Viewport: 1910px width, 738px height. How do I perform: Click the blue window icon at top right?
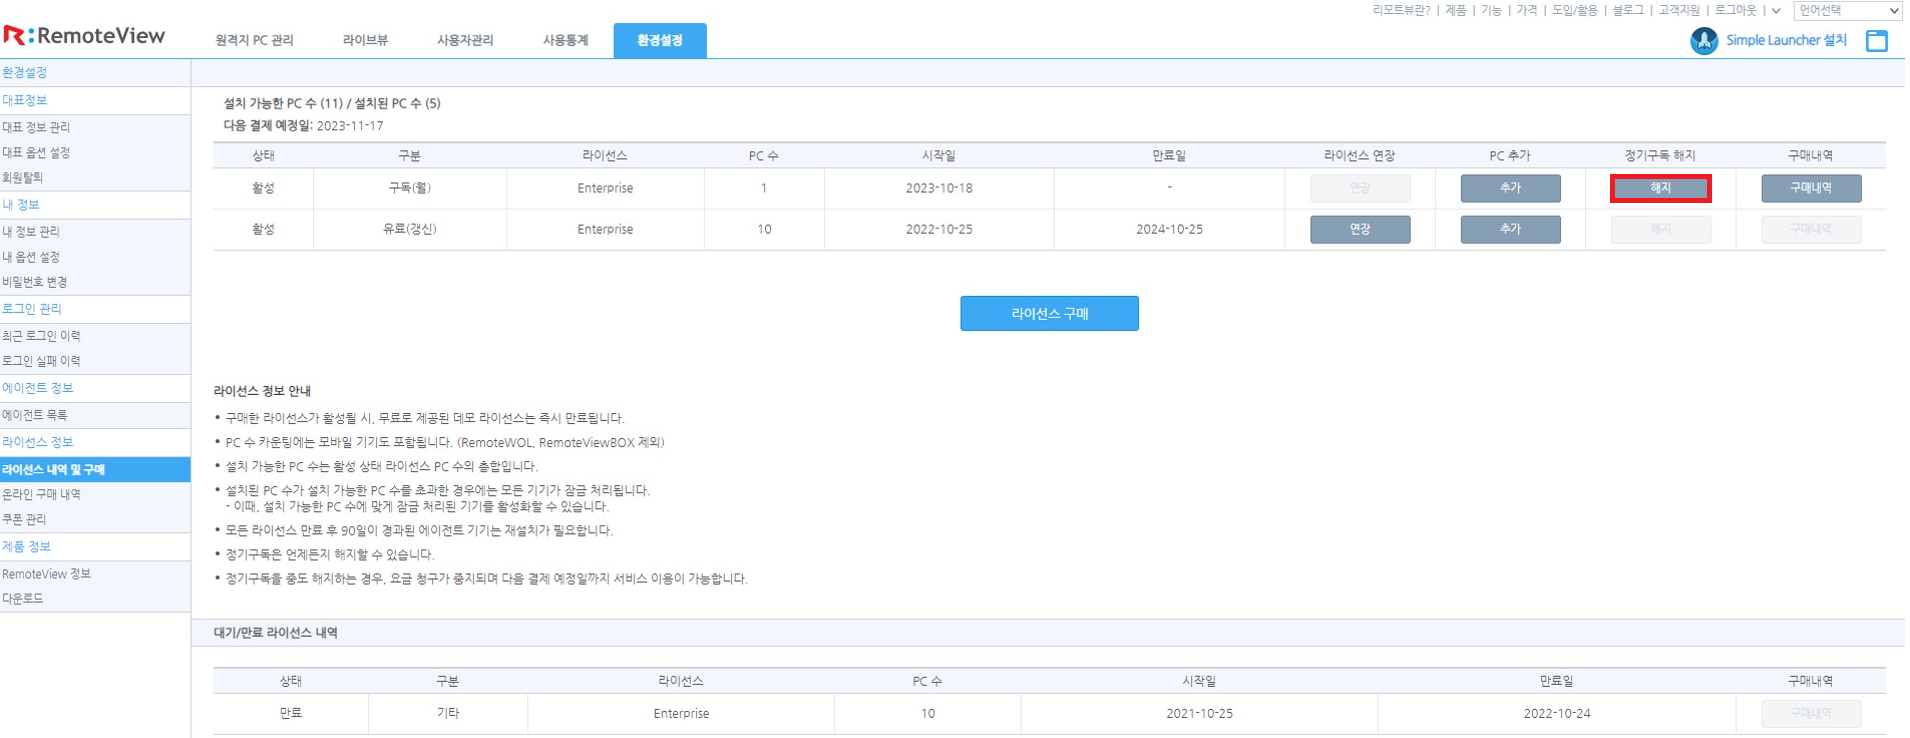tap(1876, 41)
